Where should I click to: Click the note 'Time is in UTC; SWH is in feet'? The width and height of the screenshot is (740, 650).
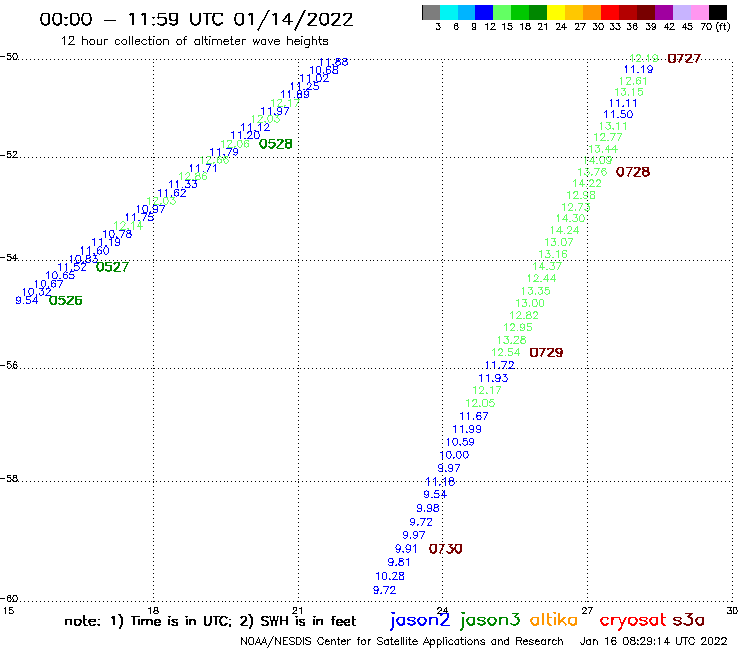click(210, 621)
